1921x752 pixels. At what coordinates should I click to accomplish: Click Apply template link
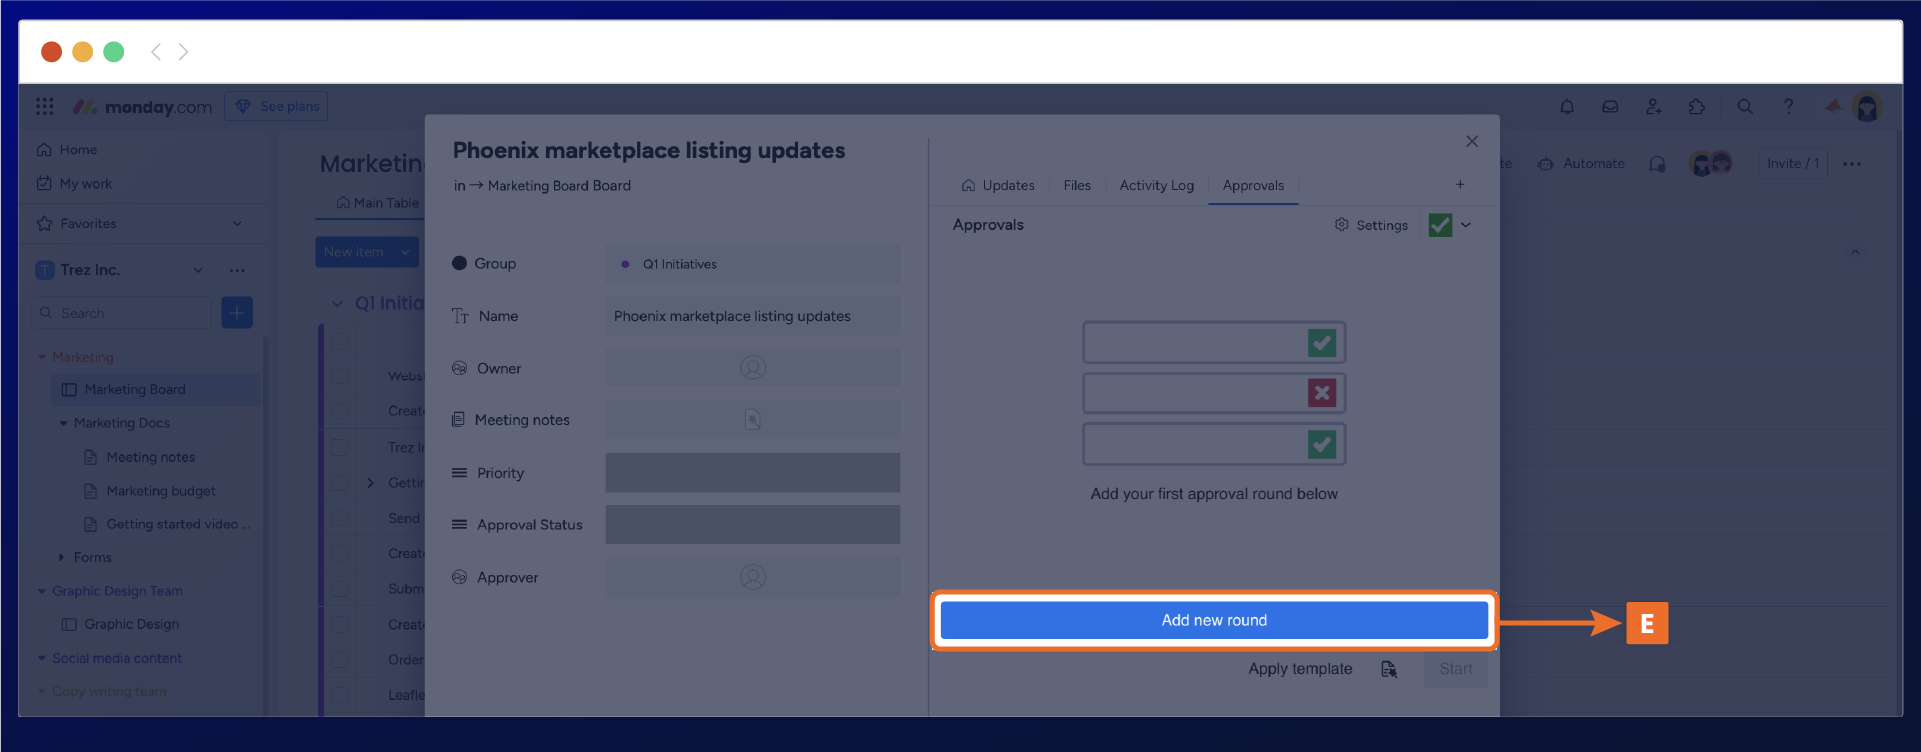(1300, 669)
